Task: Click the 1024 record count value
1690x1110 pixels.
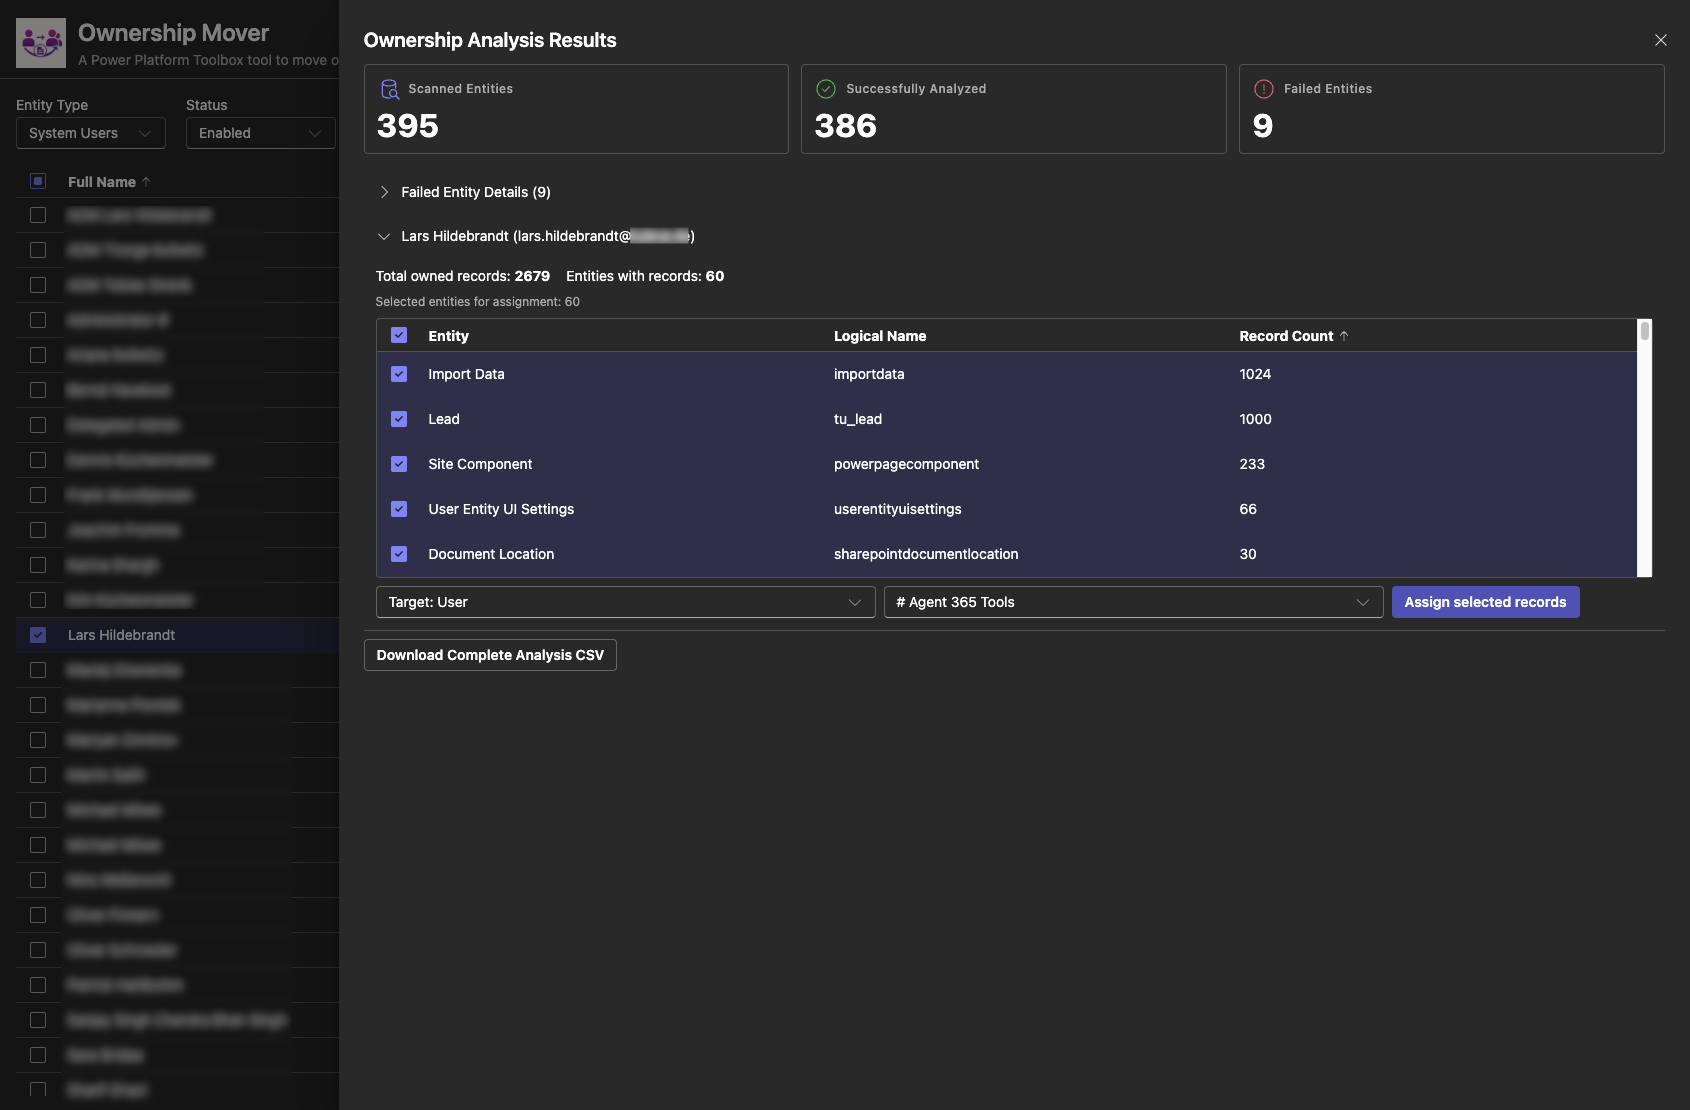Action: click(x=1255, y=374)
